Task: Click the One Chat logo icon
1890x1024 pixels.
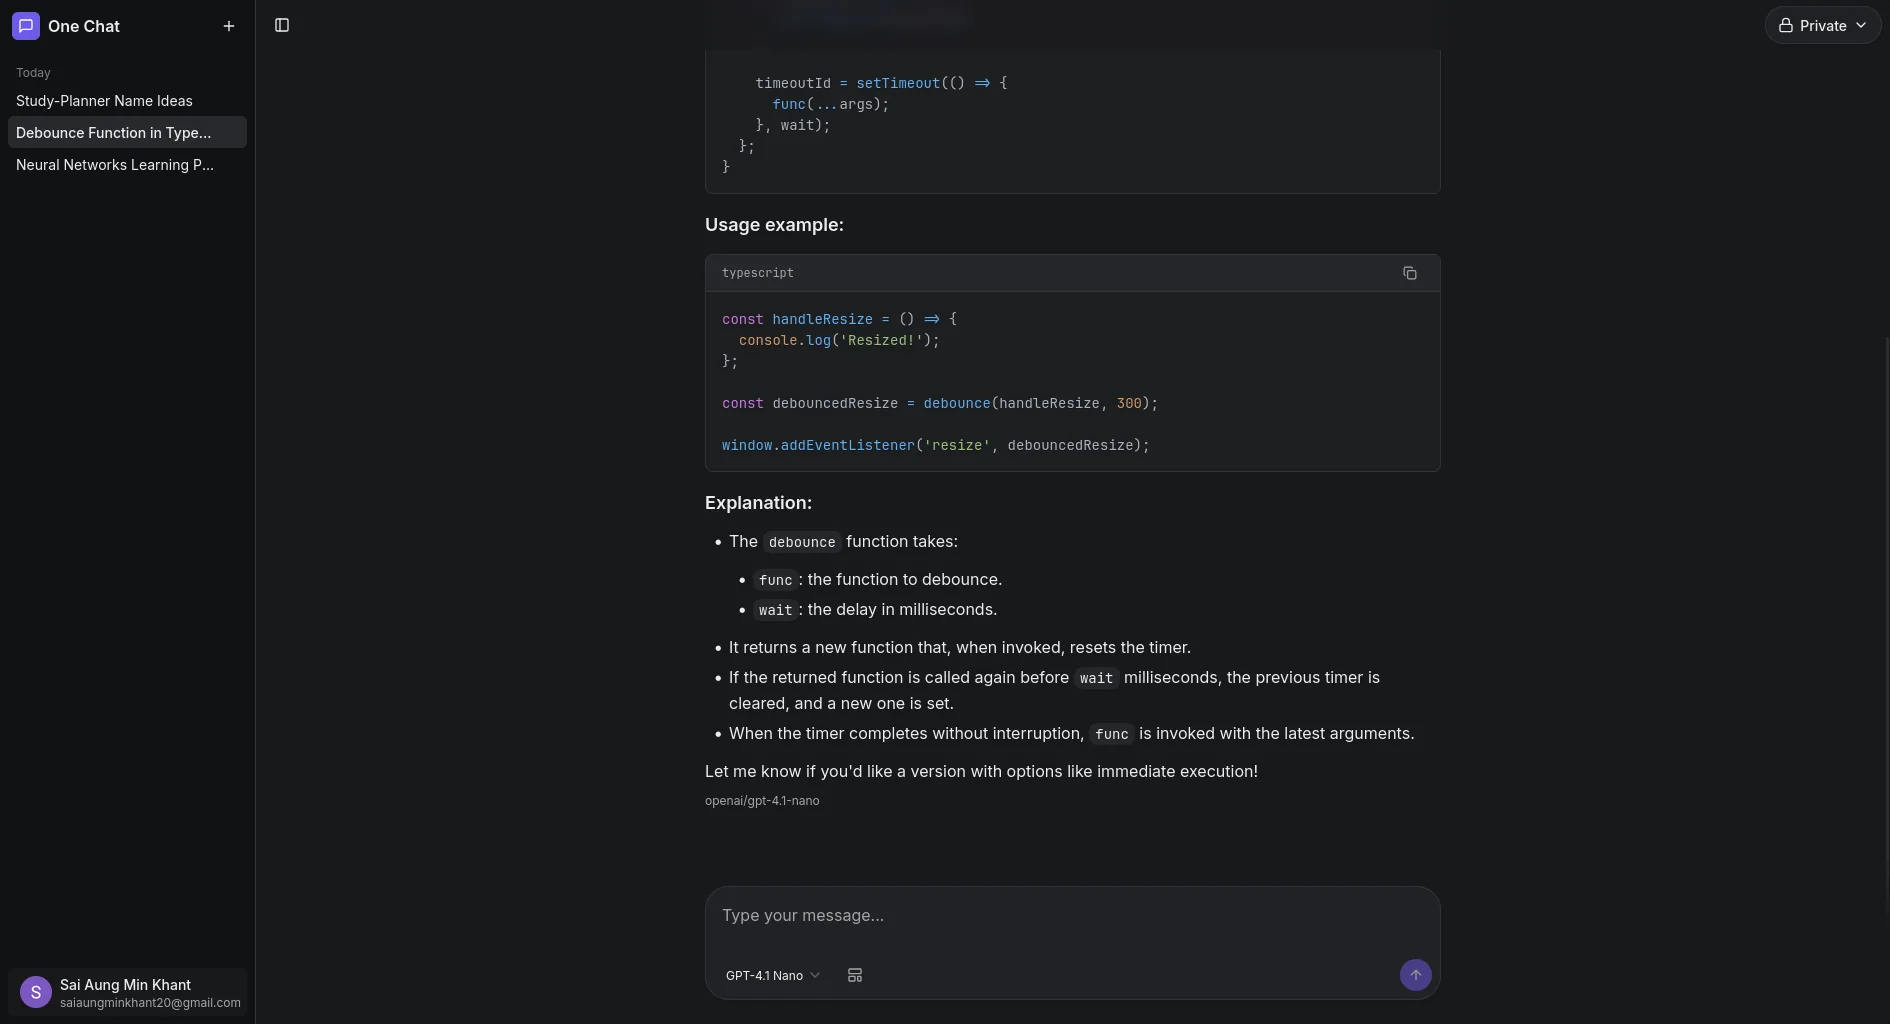Action: pos(26,26)
